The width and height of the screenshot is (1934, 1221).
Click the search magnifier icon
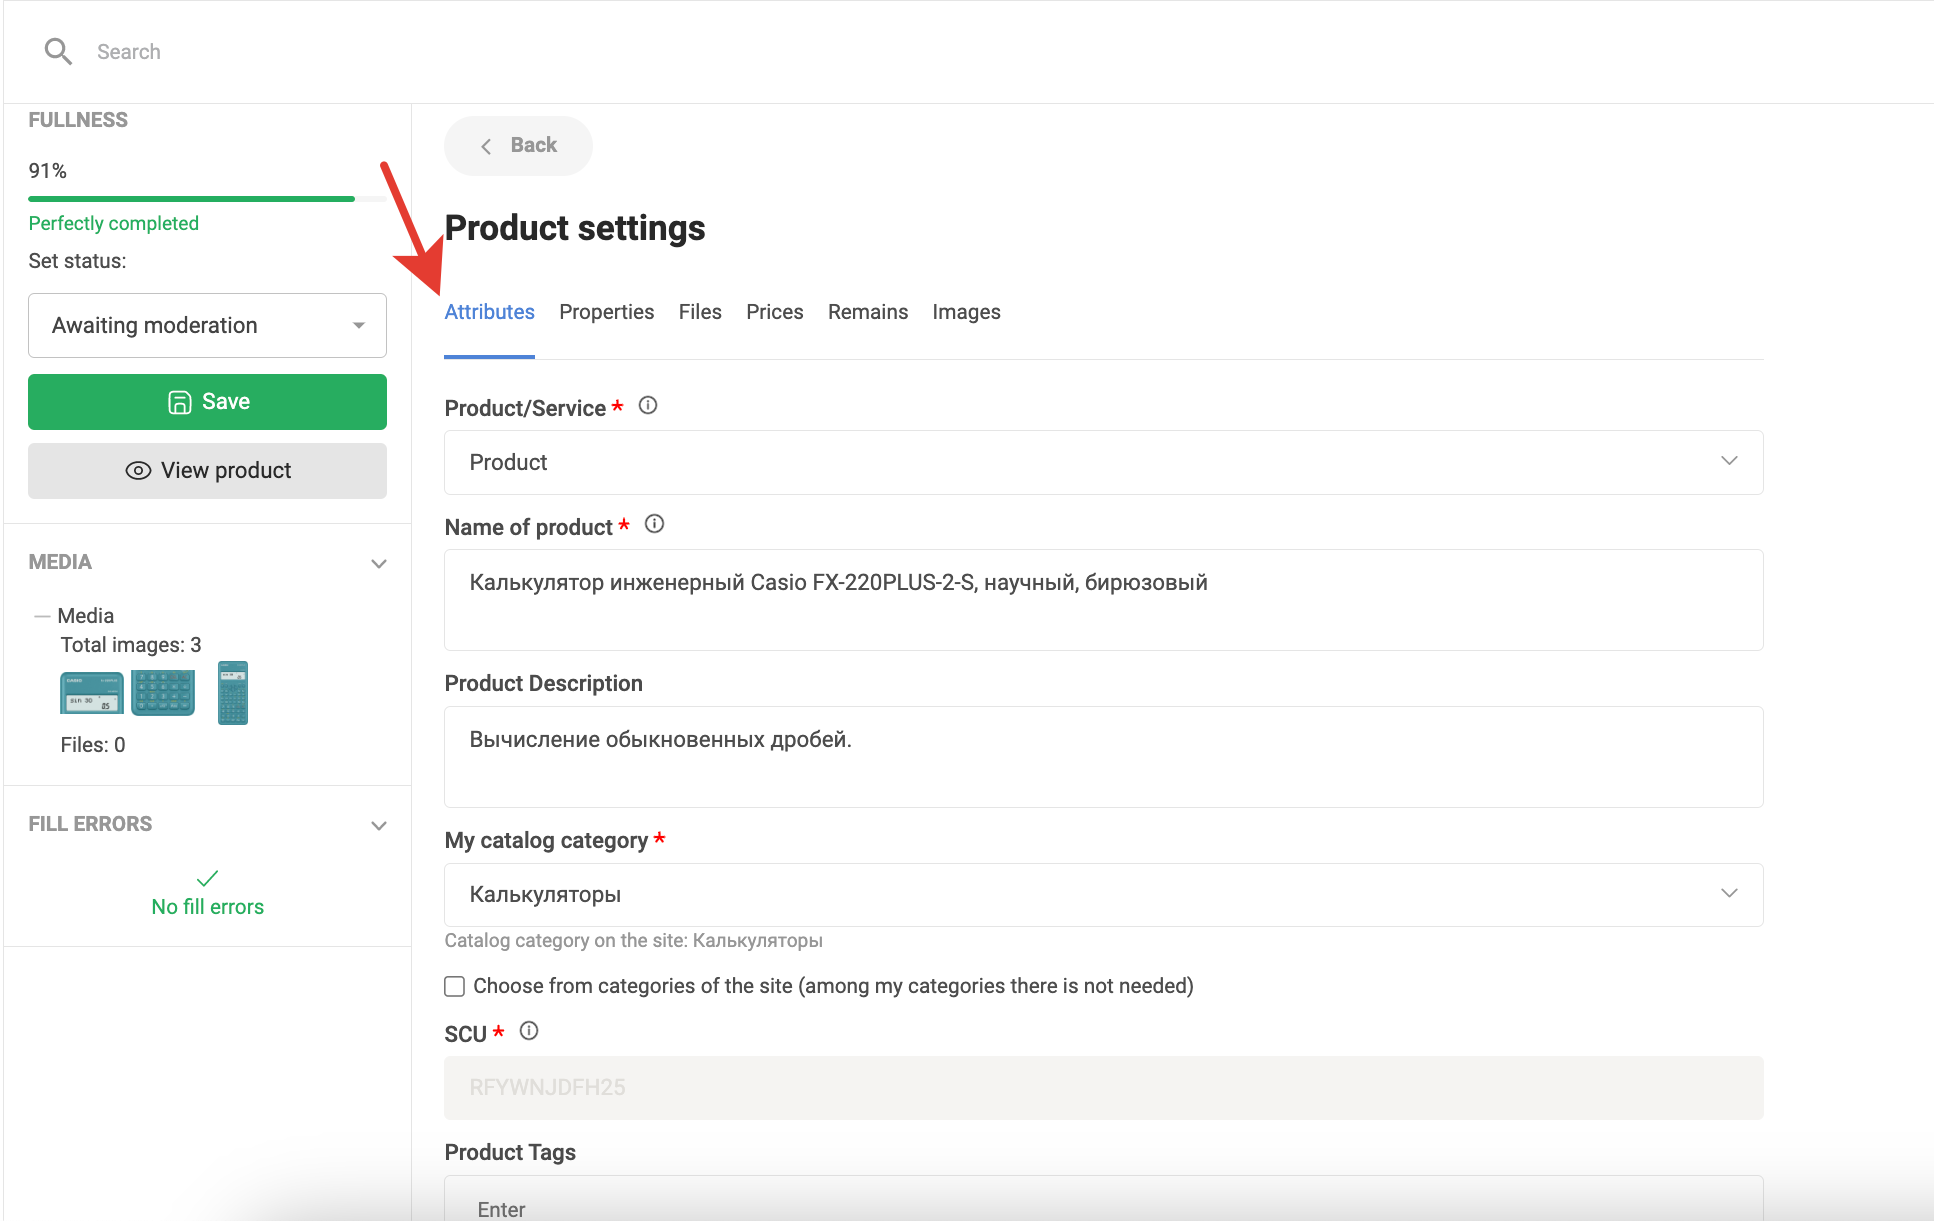pos(59,52)
